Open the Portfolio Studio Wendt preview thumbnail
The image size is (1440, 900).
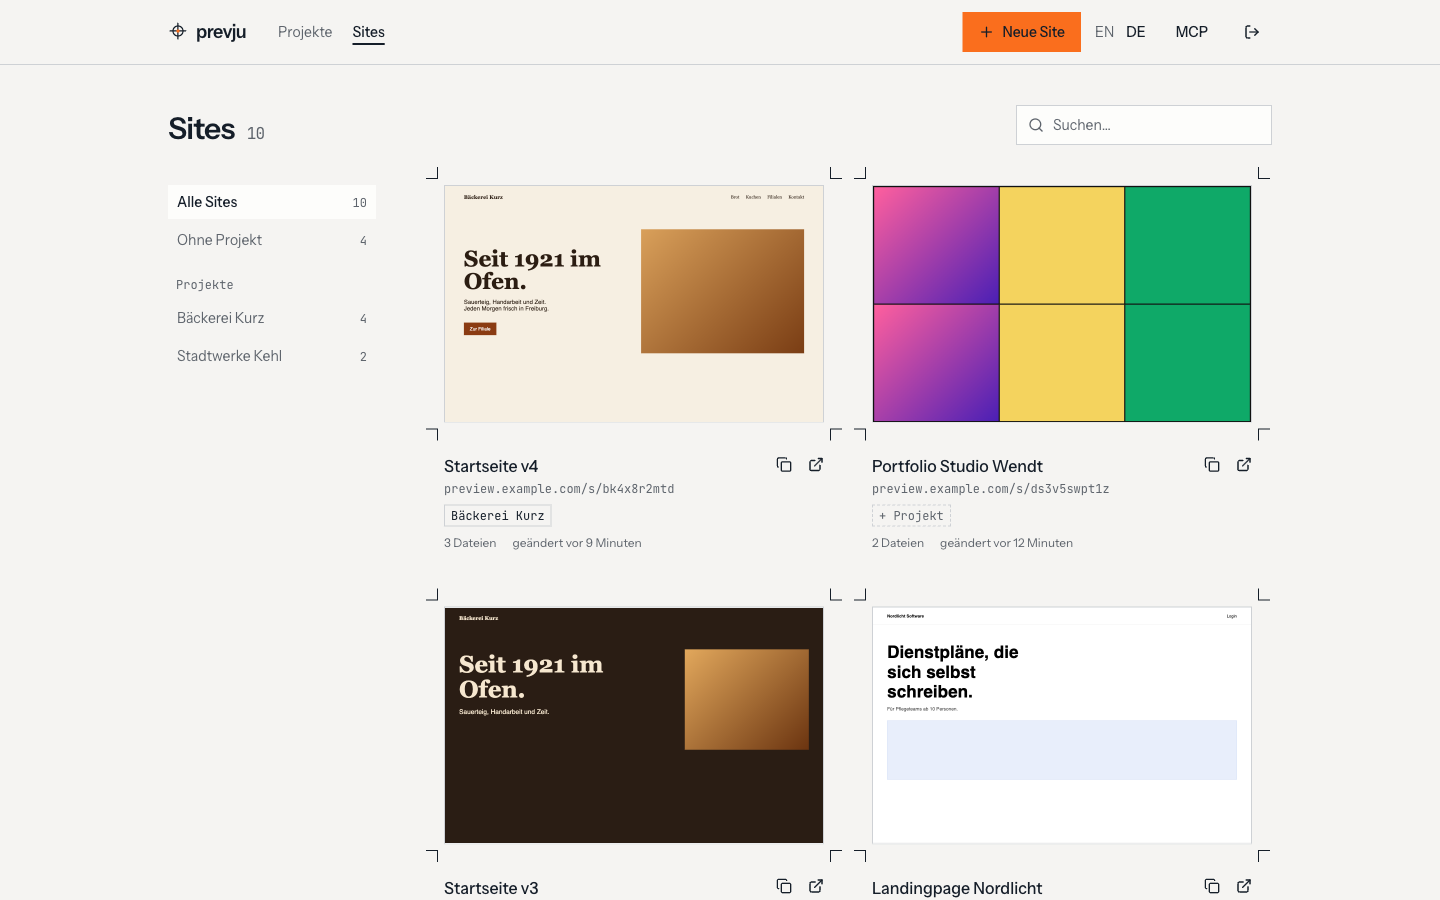(x=1062, y=304)
